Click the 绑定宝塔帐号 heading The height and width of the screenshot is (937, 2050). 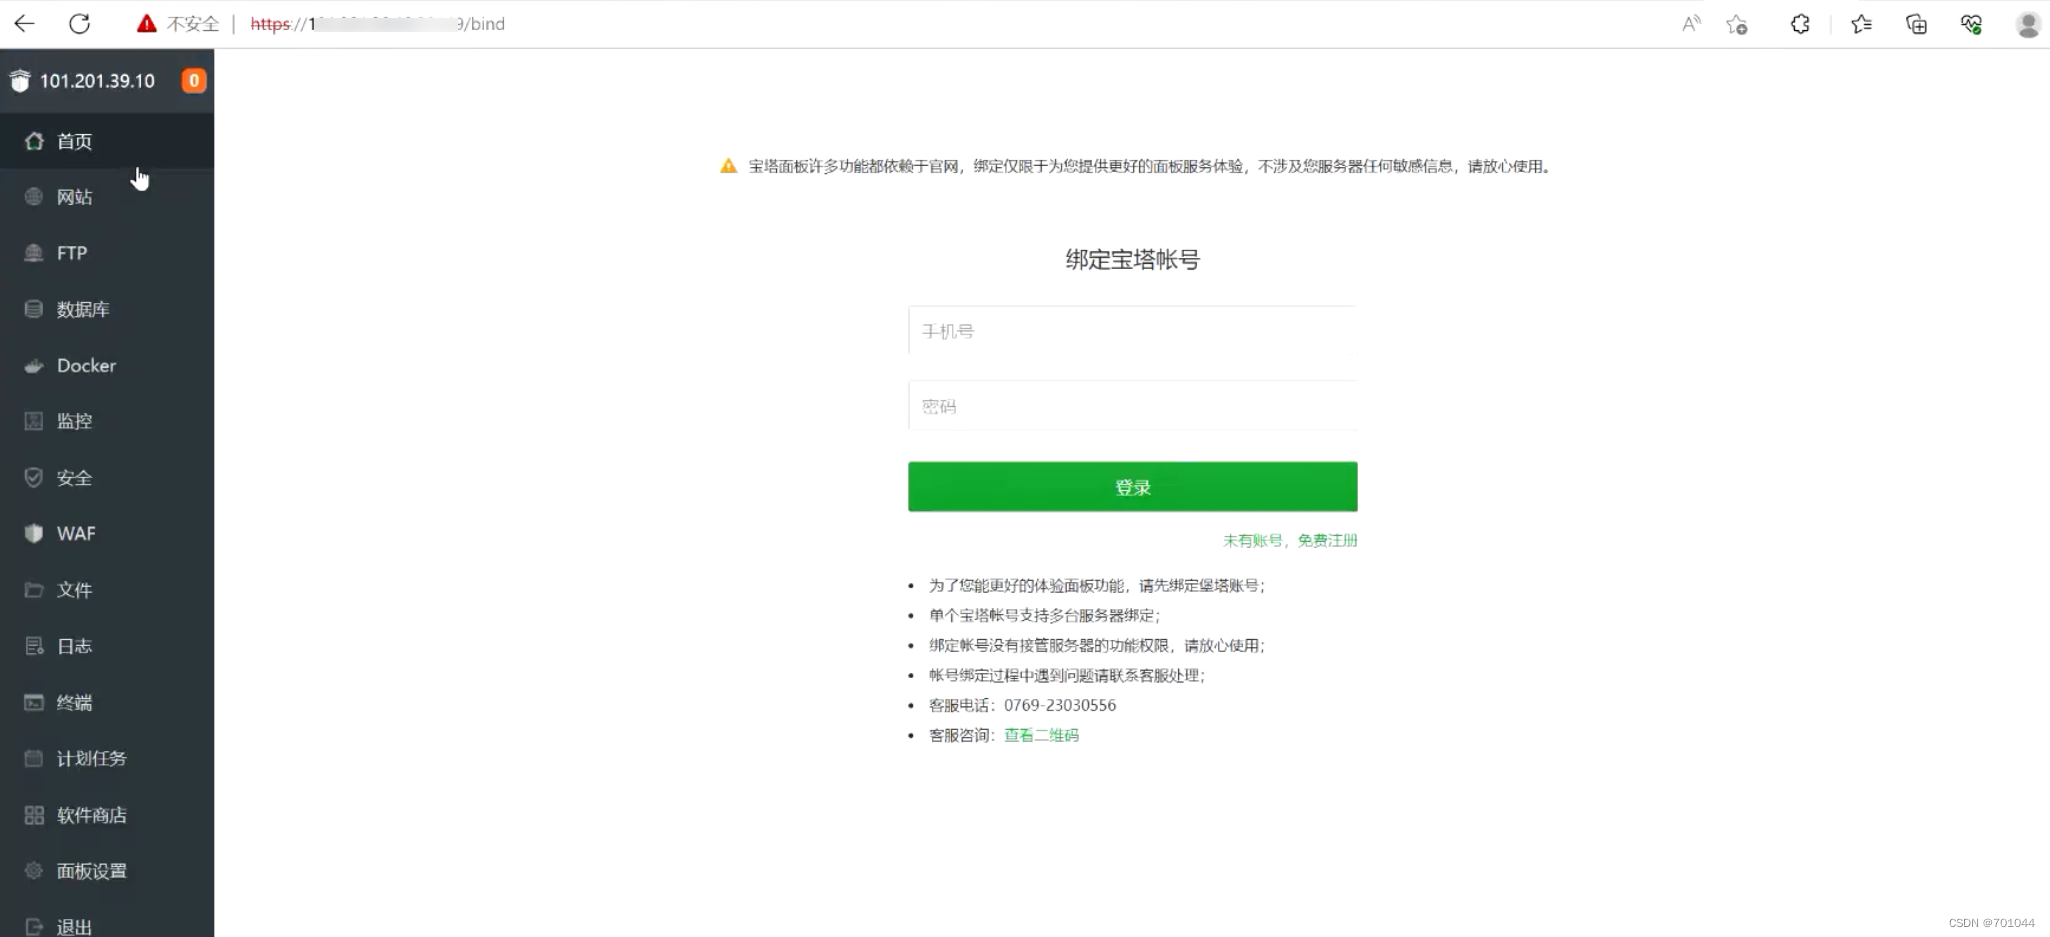coord(1132,260)
